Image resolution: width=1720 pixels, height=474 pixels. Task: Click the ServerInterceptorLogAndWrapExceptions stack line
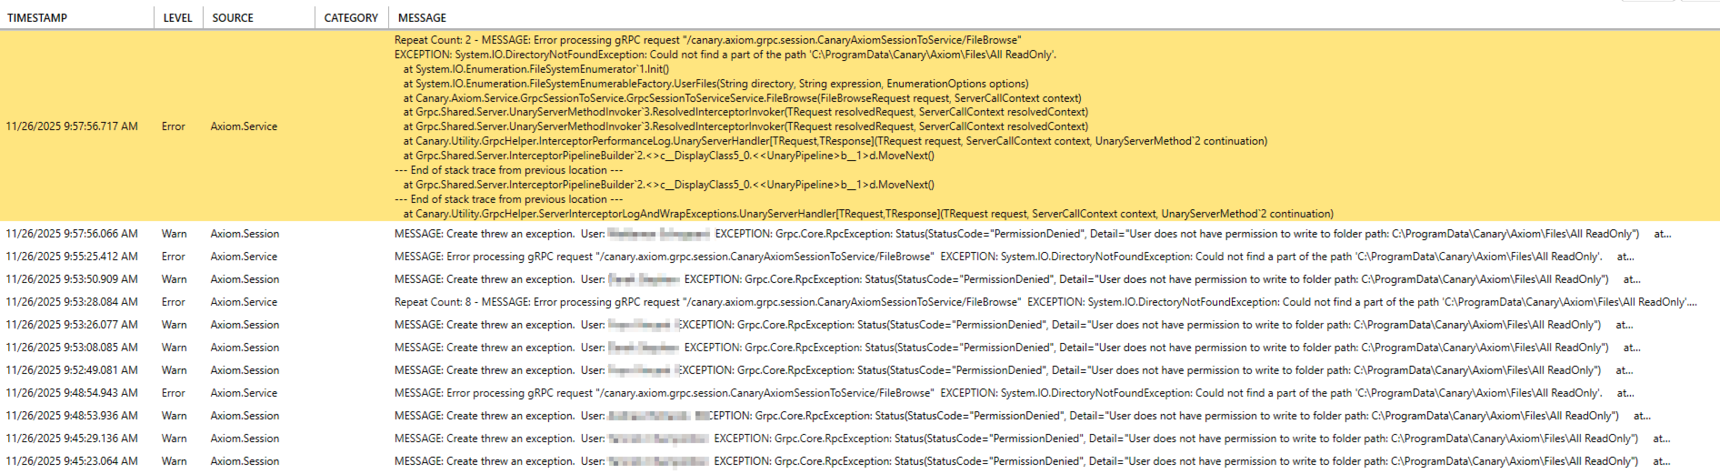(x=868, y=214)
